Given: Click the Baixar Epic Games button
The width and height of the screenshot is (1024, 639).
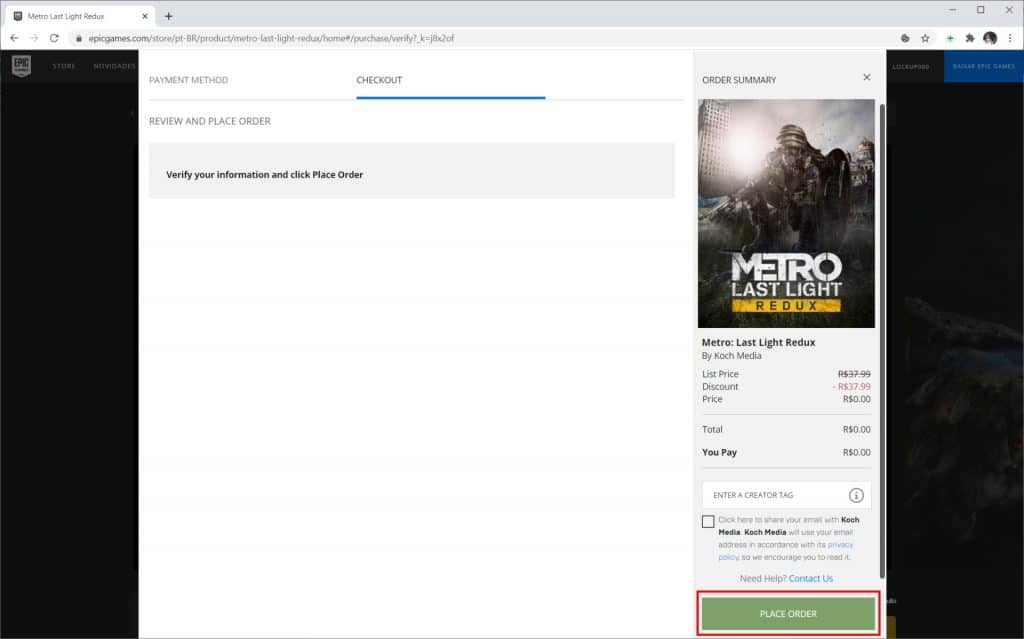Looking at the screenshot, I should [x=984, y=66].
